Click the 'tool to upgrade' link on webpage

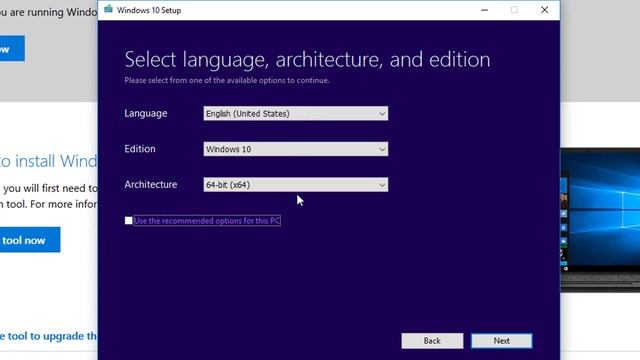click(49, 336)
